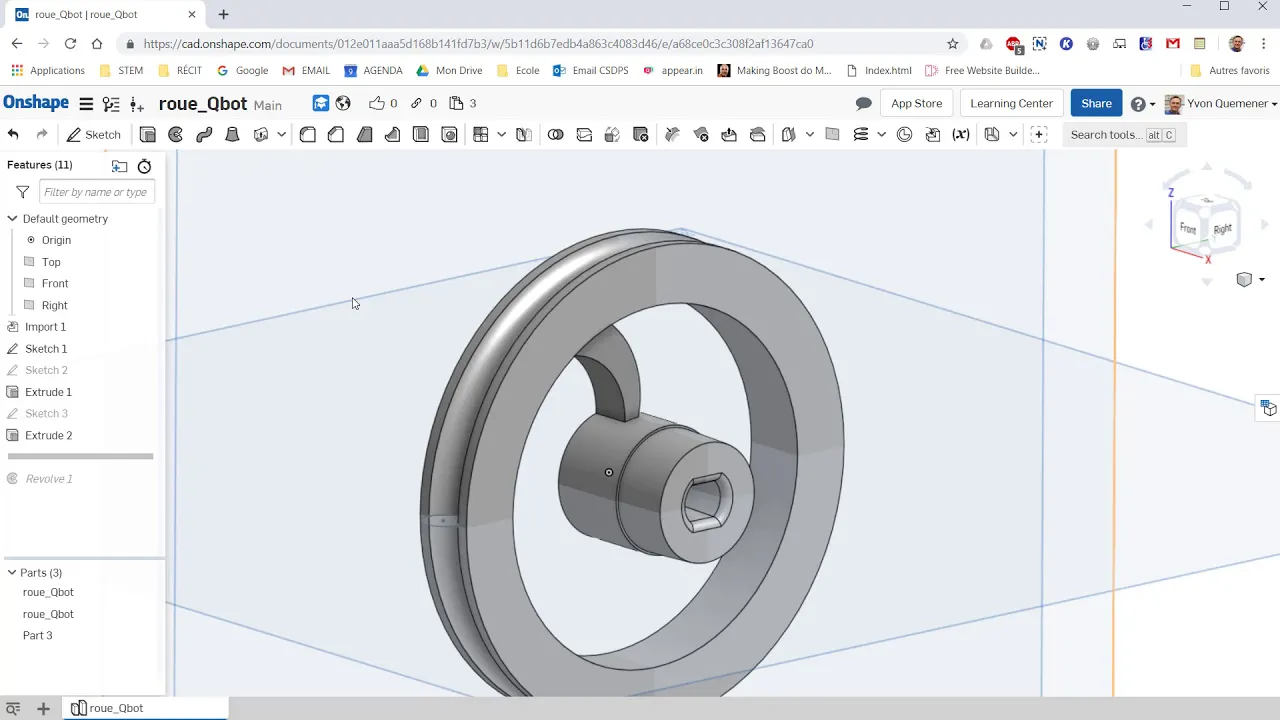Click the Main branch label
This screenshot has height=720, width=1280.
pyautogui.click(x=268, y=105)
